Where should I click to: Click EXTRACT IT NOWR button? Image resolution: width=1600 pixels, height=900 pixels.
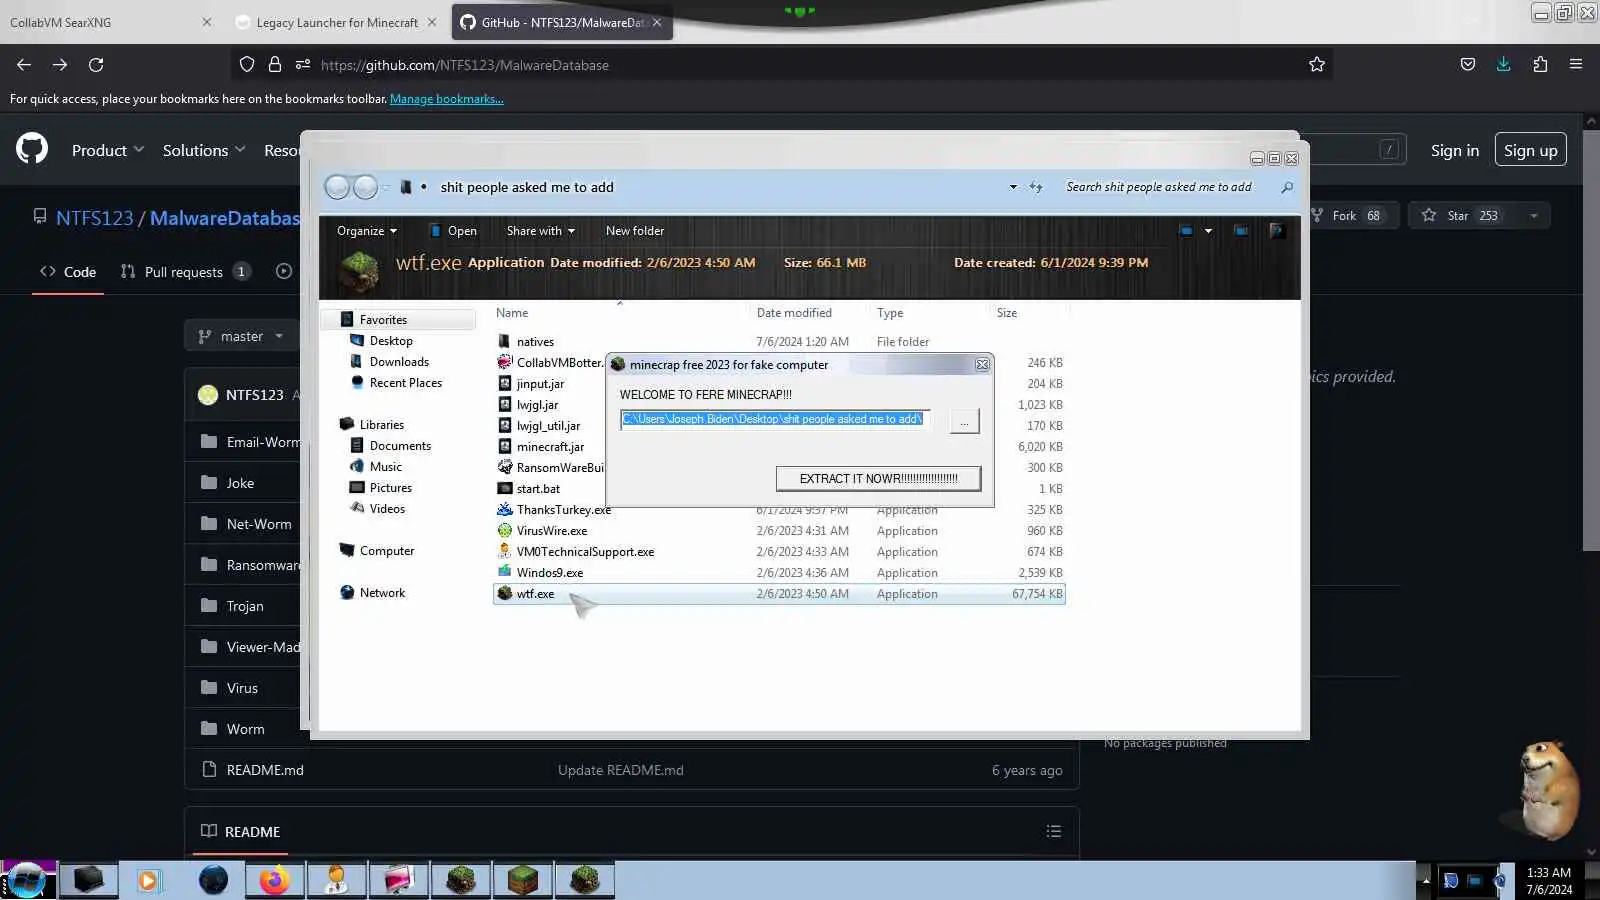(878, 478)
